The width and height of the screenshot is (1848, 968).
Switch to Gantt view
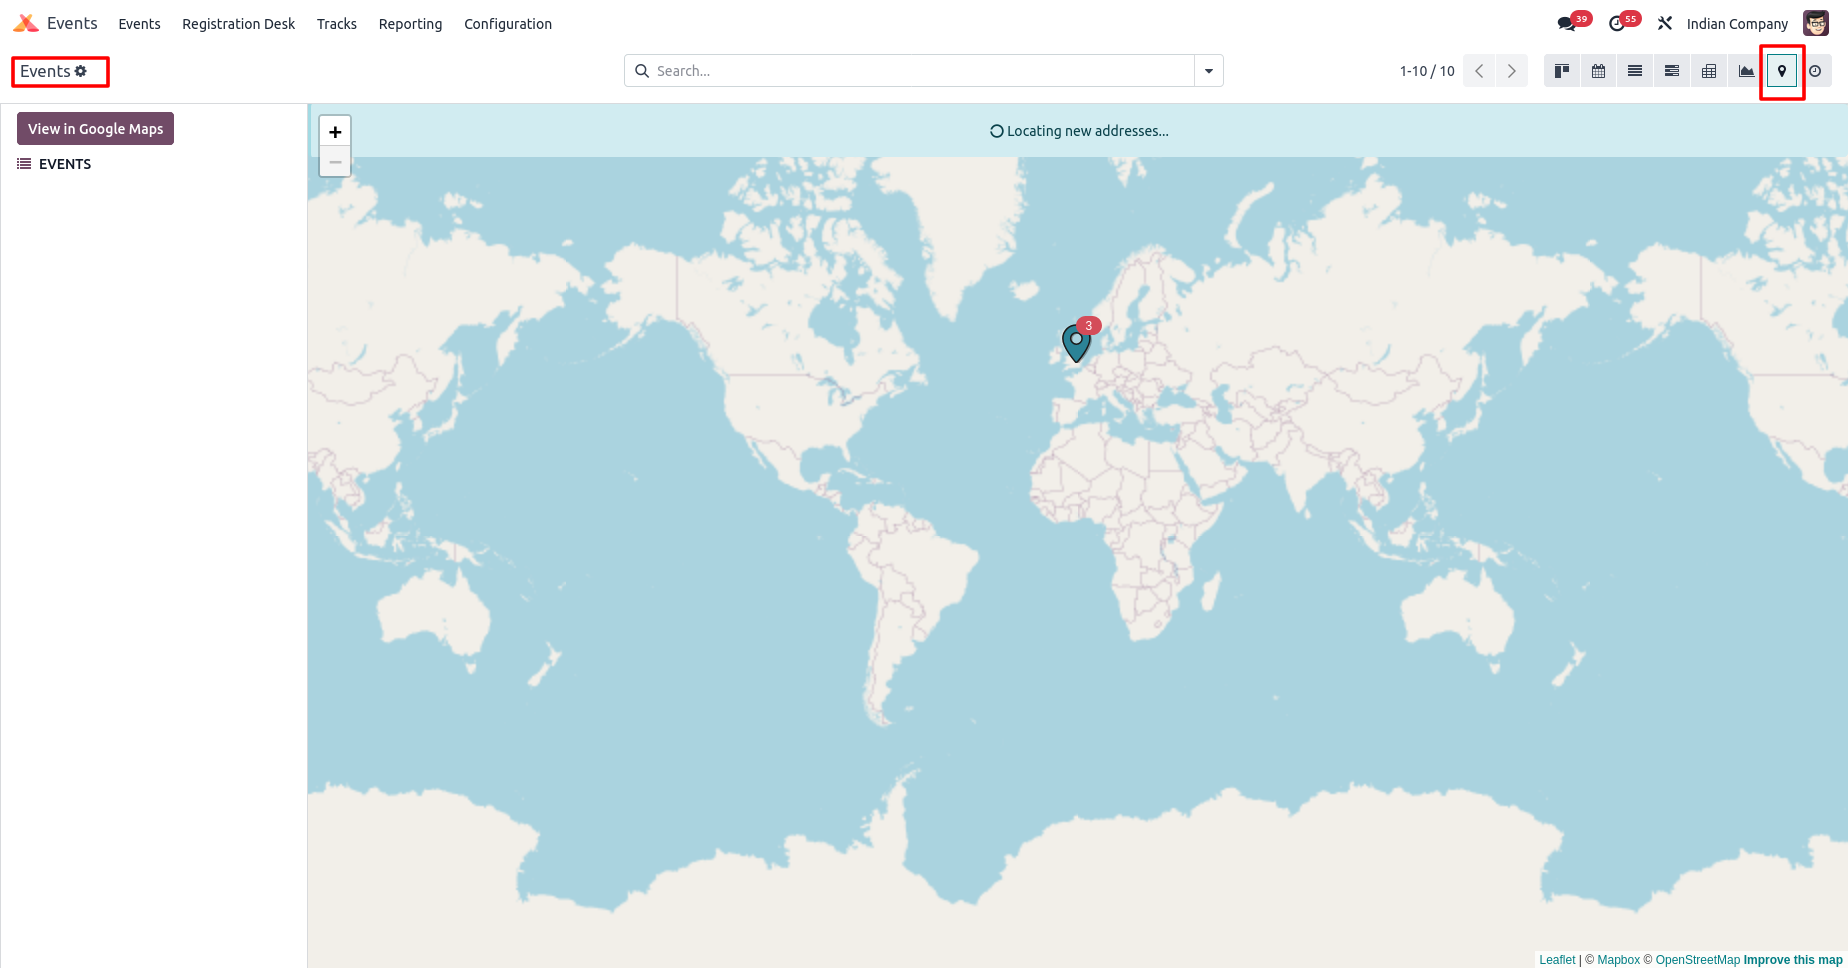[1672, 71]
